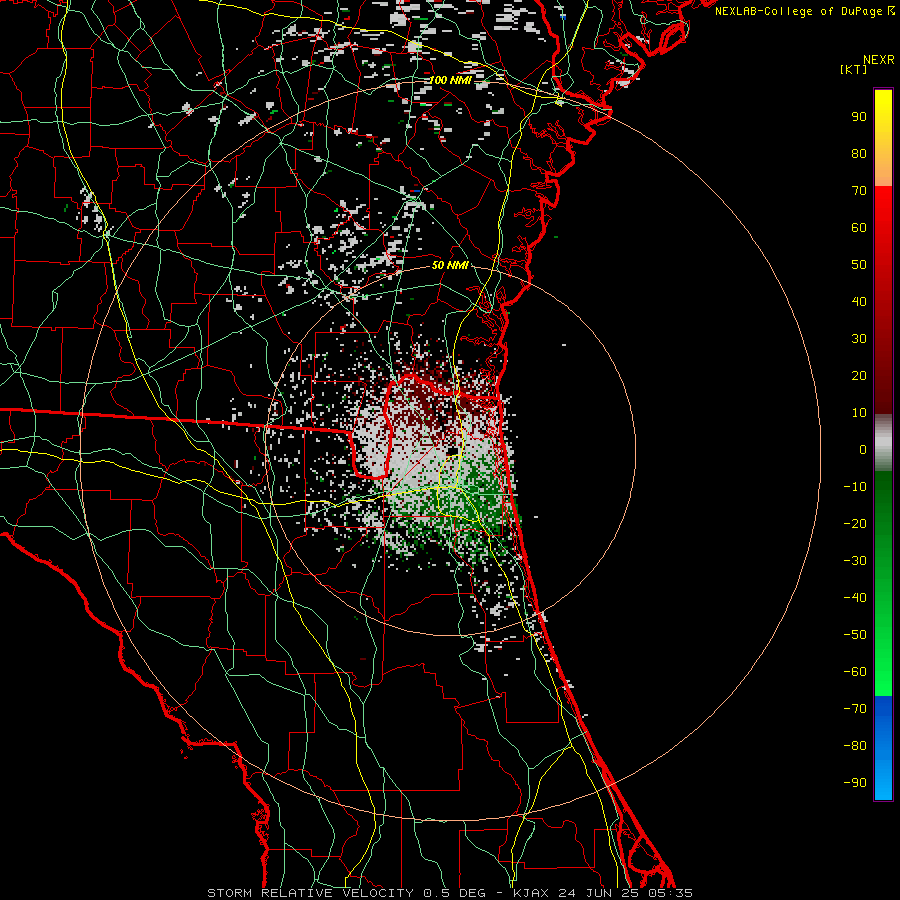
Task: Click the -90 value on the velocity scale
Action: coord(855,783)
